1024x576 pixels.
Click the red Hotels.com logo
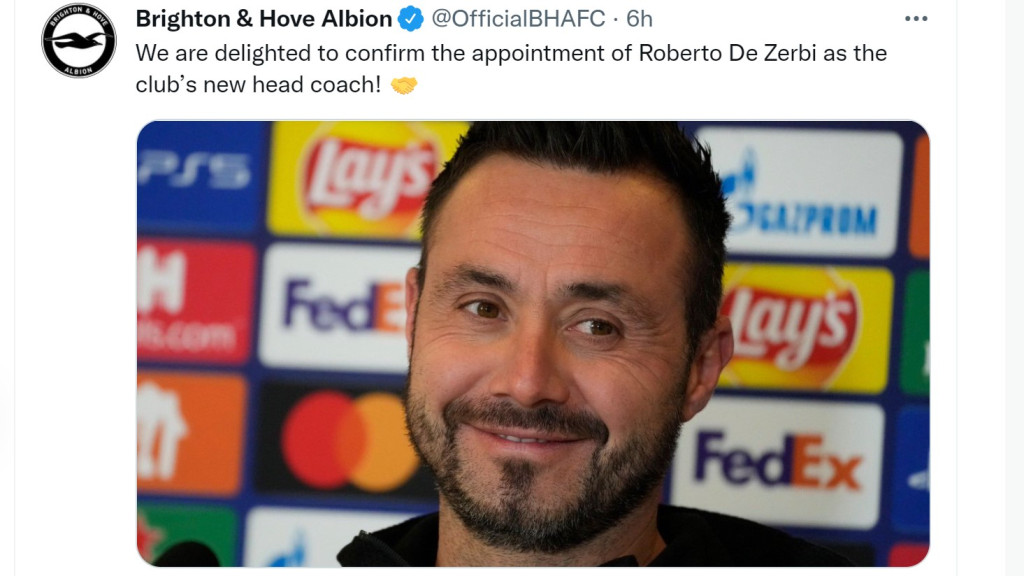click(195, 302)
